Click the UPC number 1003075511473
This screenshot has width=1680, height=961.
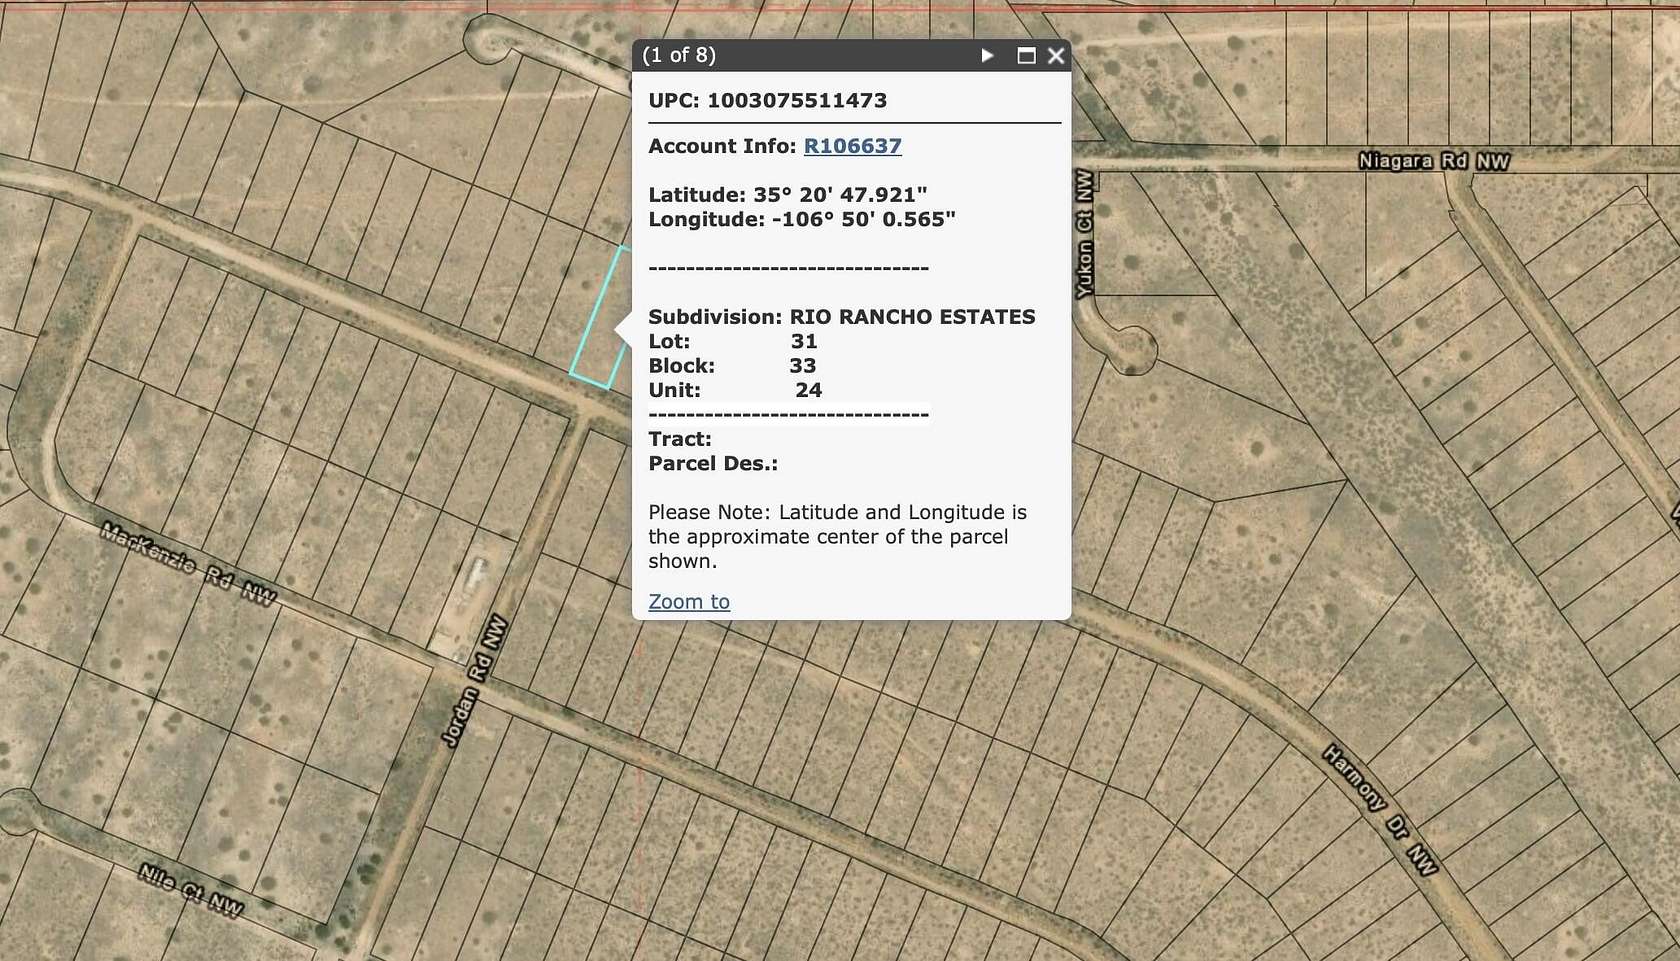(x=797, y=100)
